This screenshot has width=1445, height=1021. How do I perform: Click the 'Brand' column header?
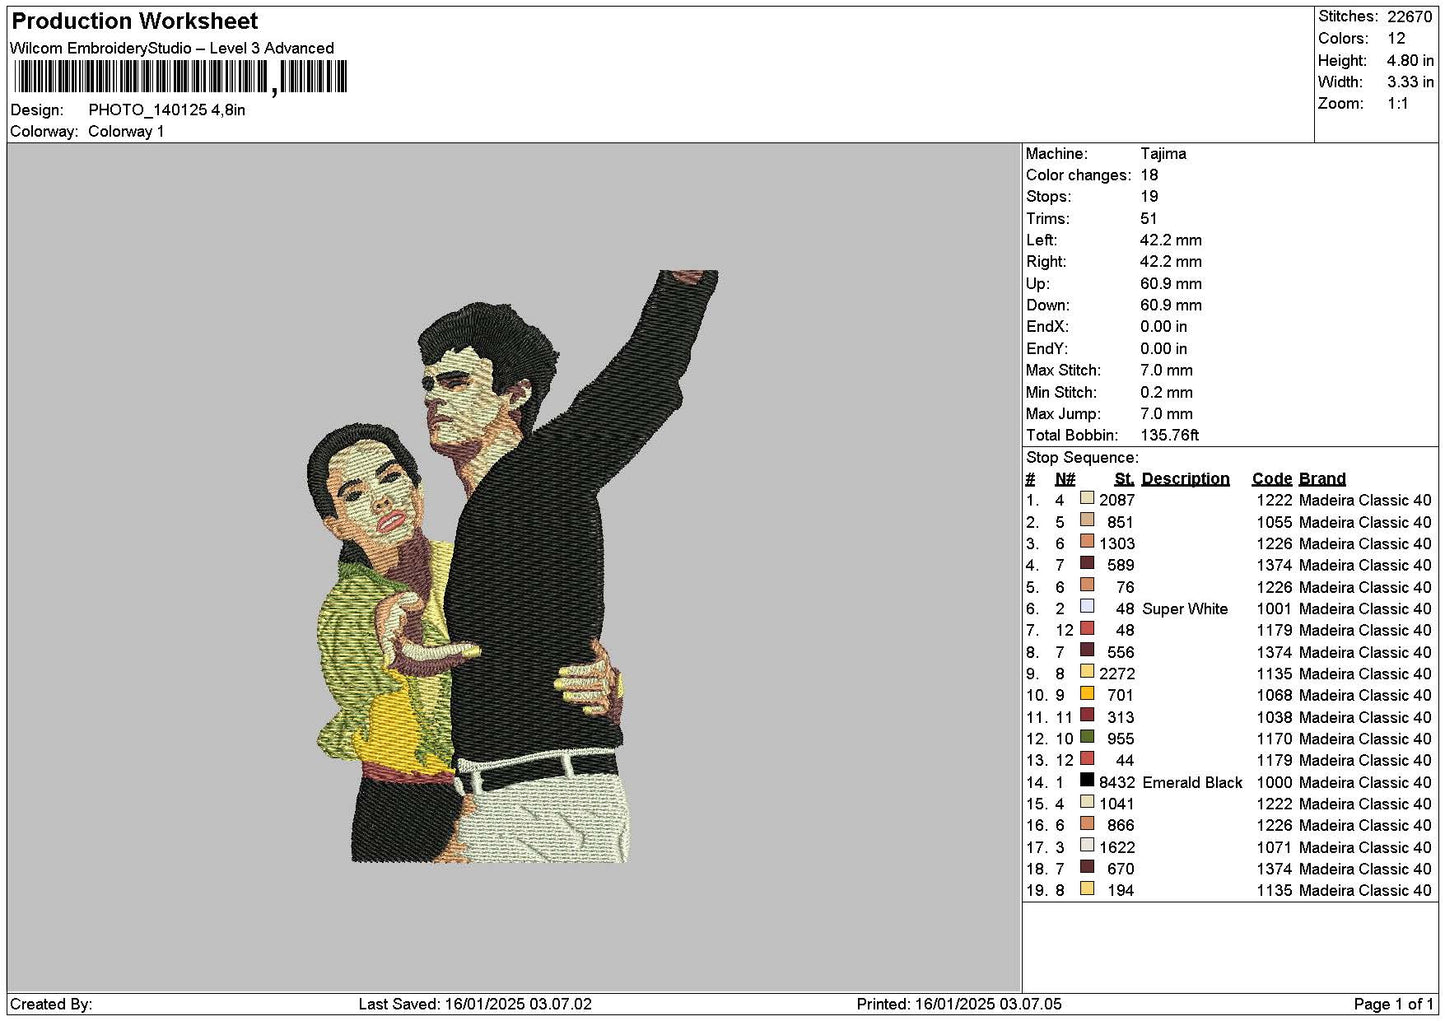click(x=1322, y=479)
